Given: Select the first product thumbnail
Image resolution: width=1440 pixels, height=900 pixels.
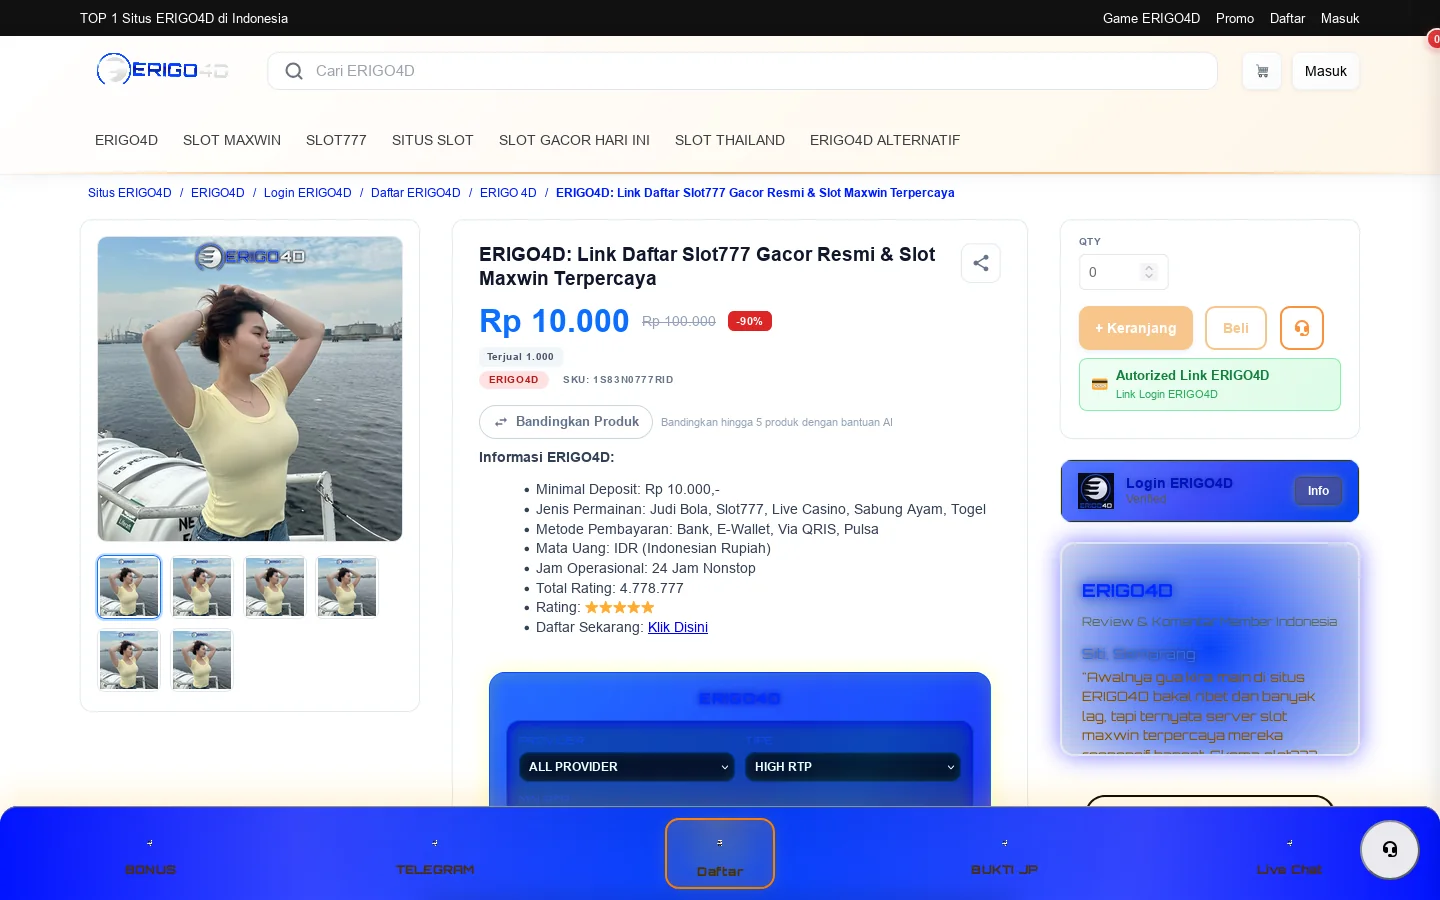Looking at the screenshot, I should click(x=129, y=587).
